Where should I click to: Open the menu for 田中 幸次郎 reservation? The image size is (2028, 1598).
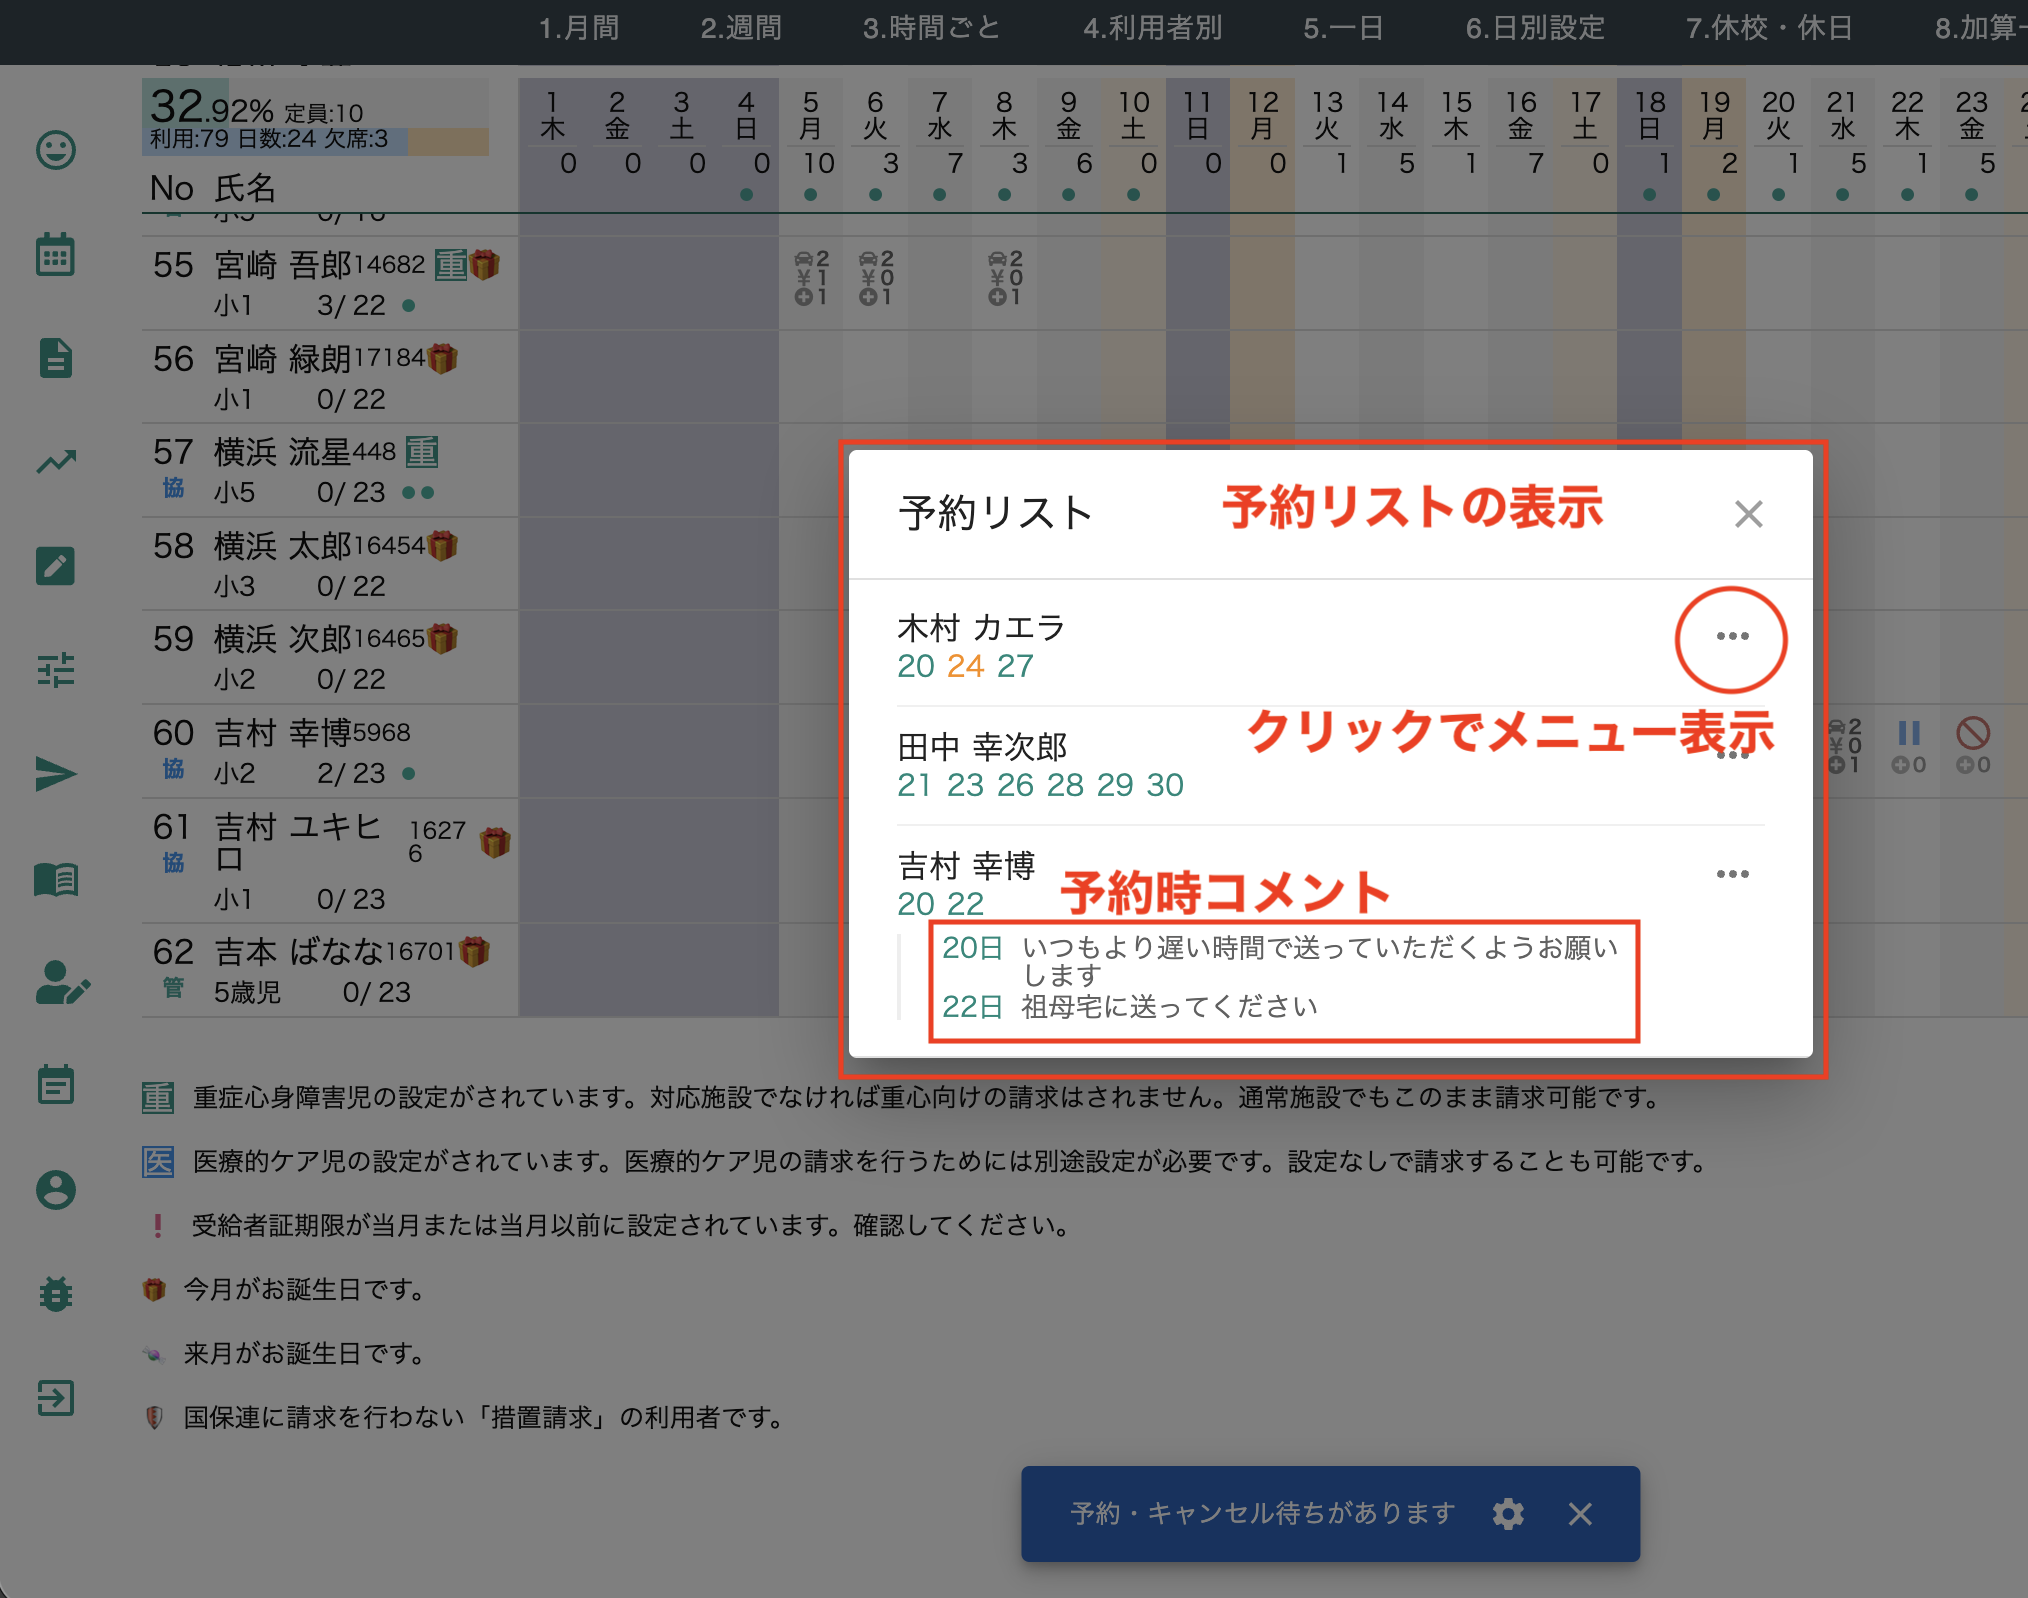tap(1732, 757)
